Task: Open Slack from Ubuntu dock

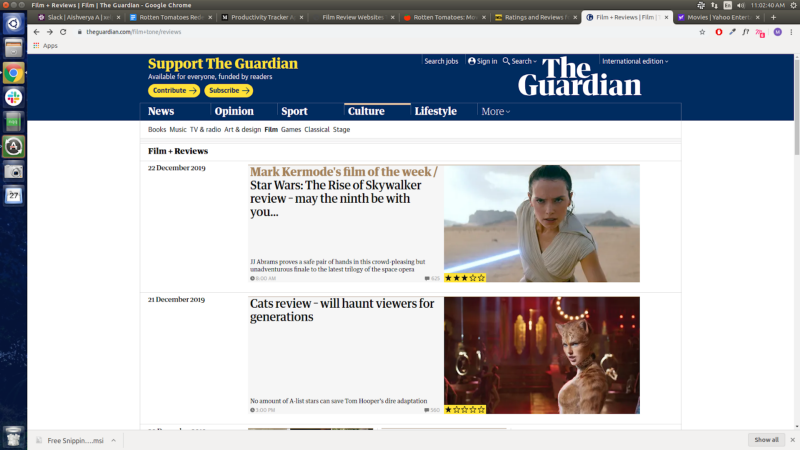Action: coord(13,97)
